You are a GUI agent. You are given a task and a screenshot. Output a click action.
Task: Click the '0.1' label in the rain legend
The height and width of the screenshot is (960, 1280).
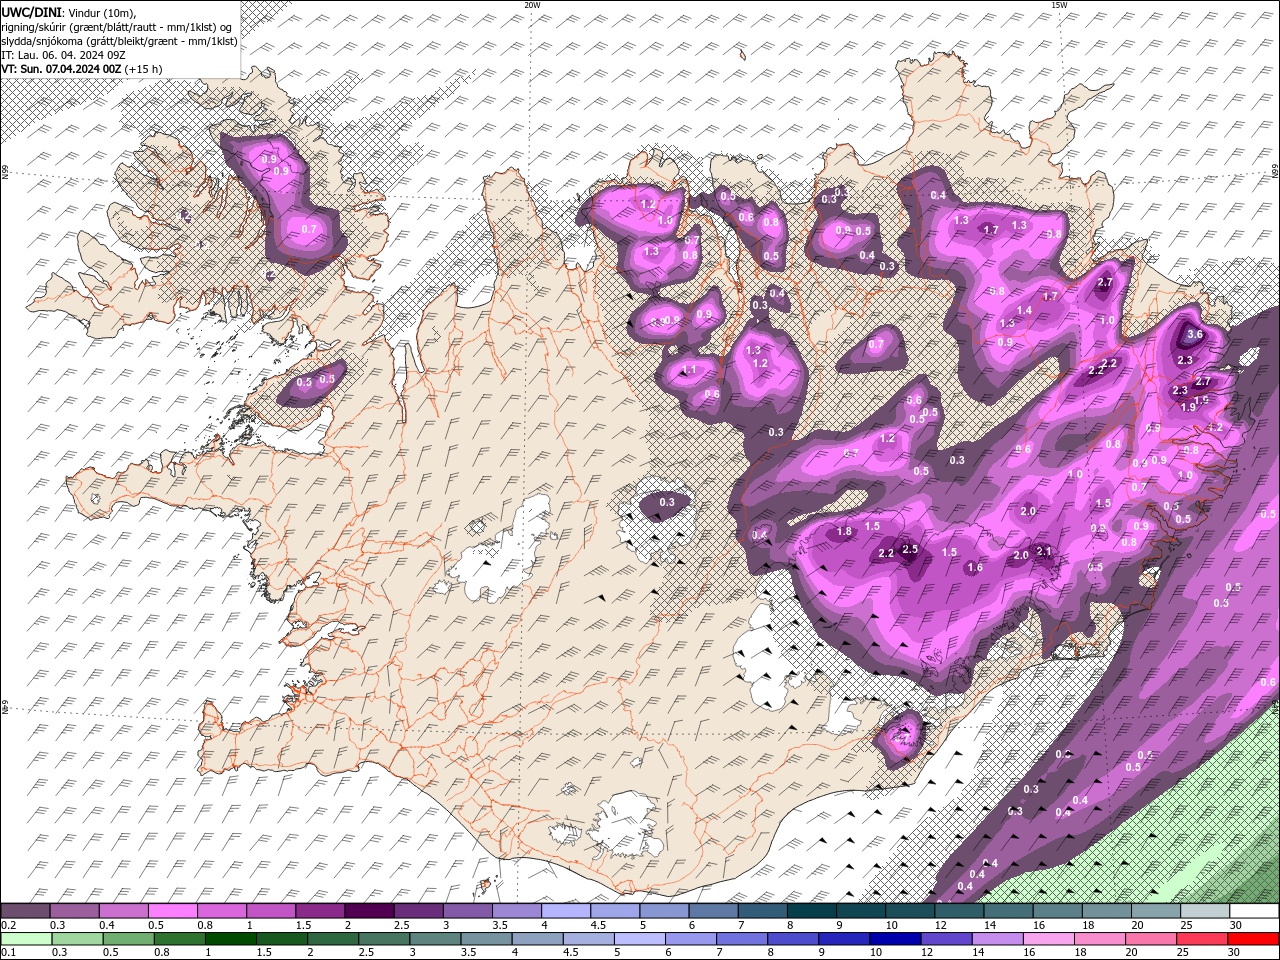click(x=8, y=952)
